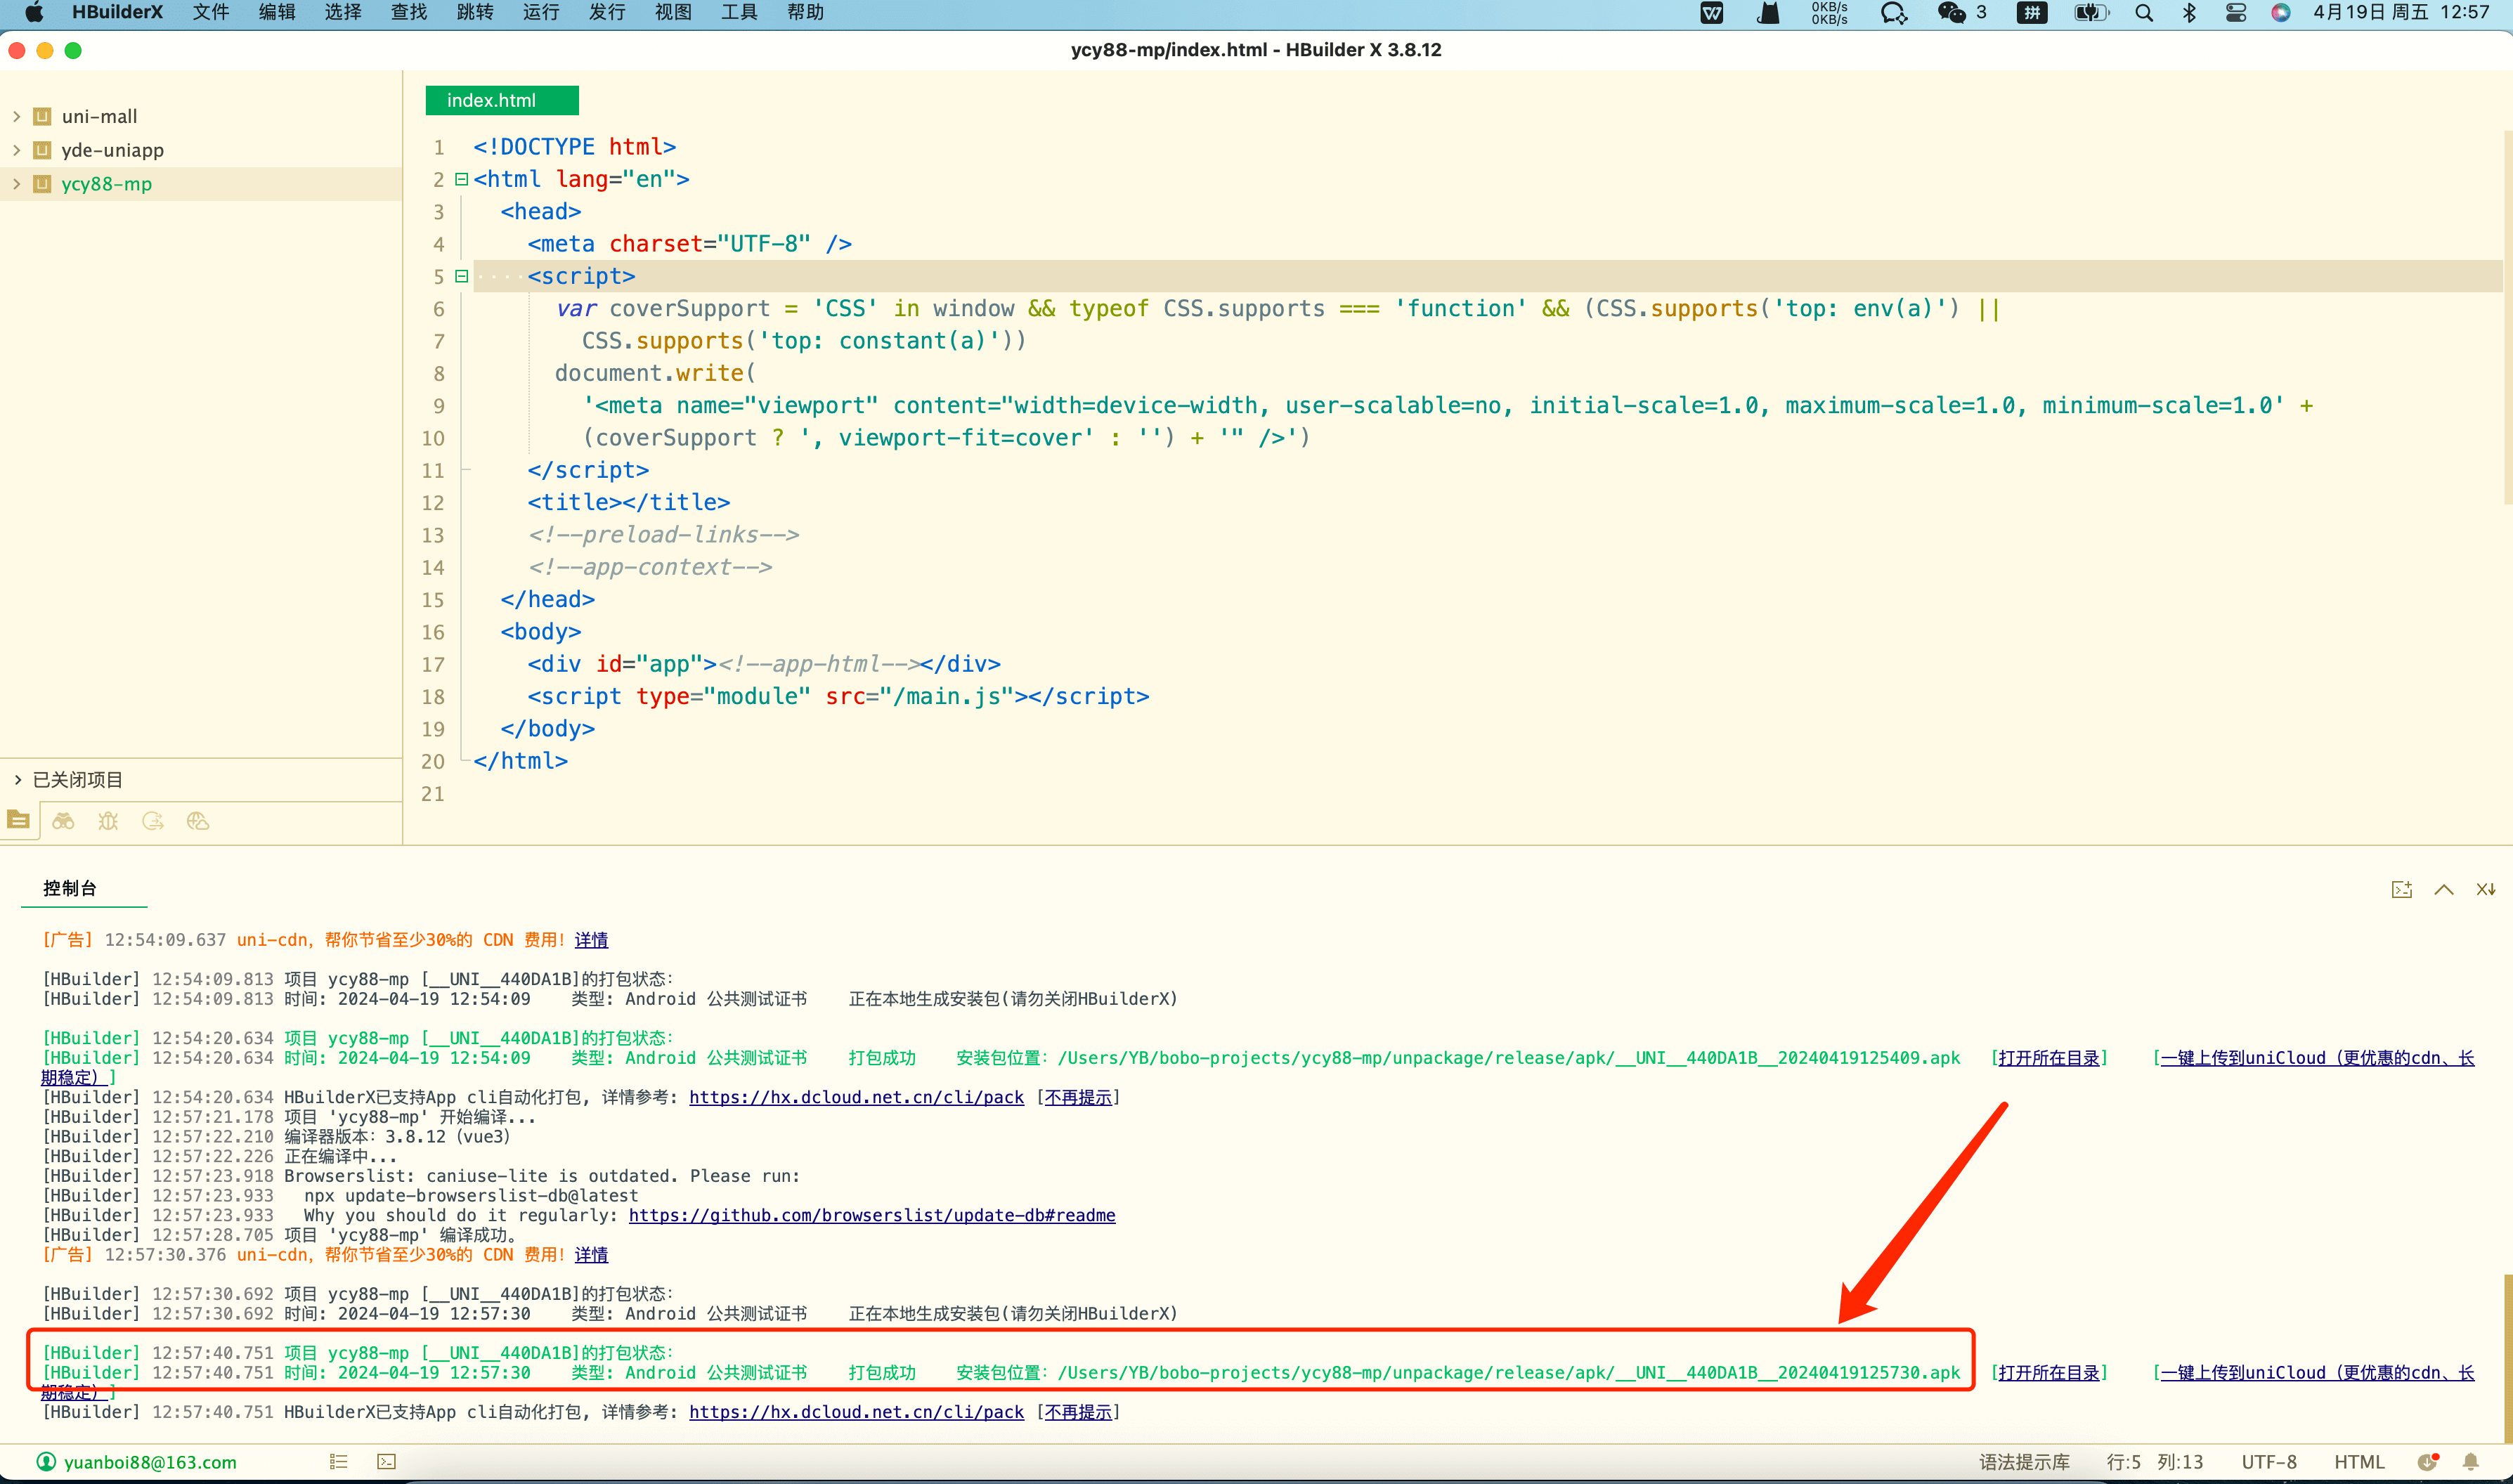2513x1484 pixels.
Task: Click the sync arrows sidebar icon
Action: pyautogui.click(x=153, y=821)
